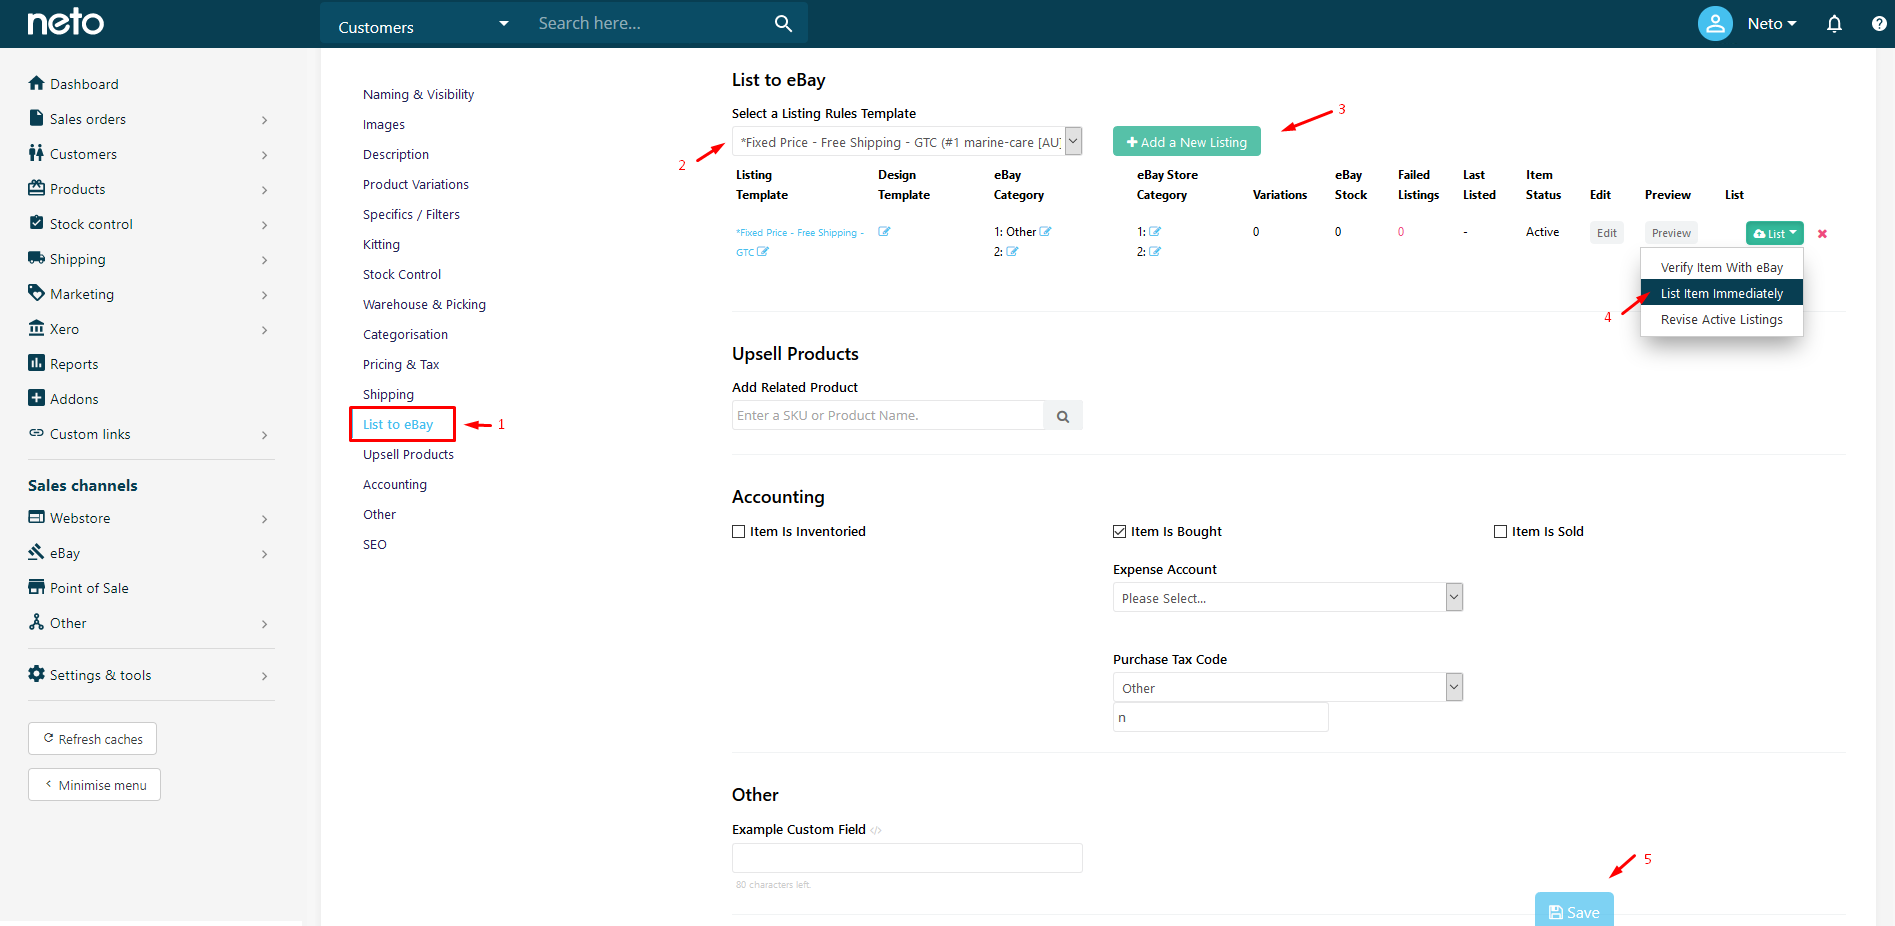This screenshot has height=926, width=1895.
Task: Click the Settings & tools gear icon
Action: [37, 674]
